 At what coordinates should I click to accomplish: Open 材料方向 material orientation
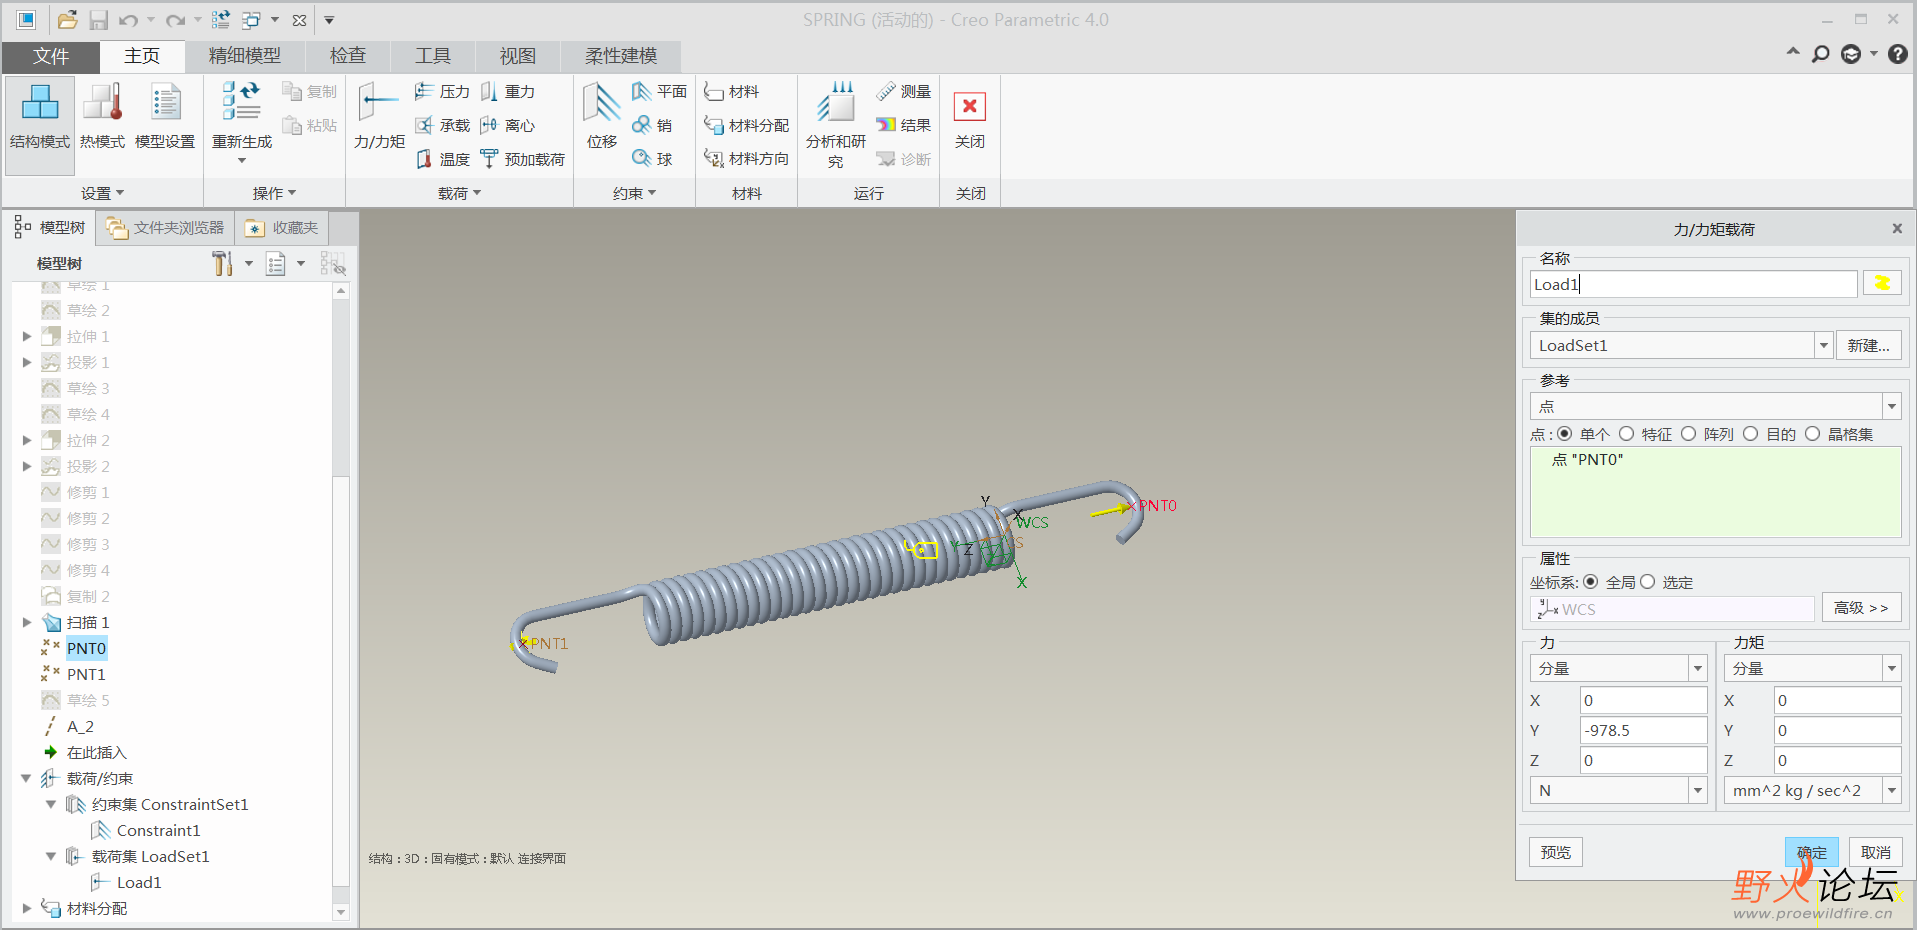pyautogui.click(x=746, y=159)
